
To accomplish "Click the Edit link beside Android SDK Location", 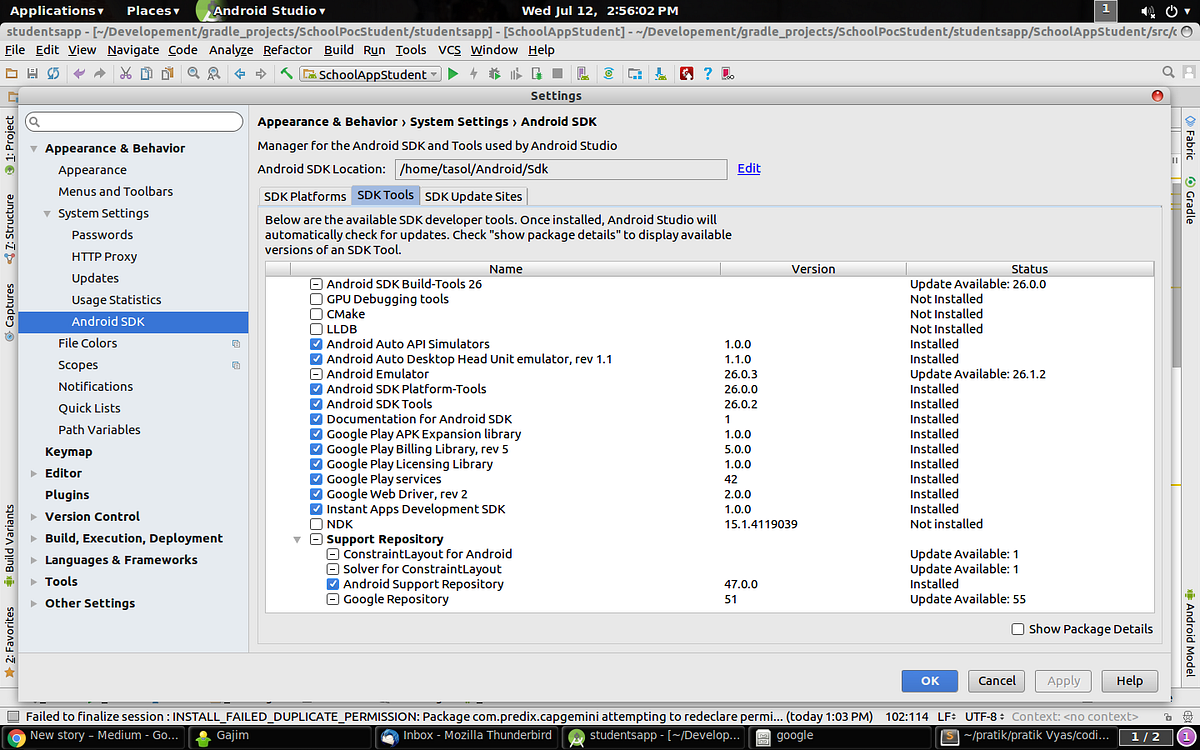I will (748, 168).
